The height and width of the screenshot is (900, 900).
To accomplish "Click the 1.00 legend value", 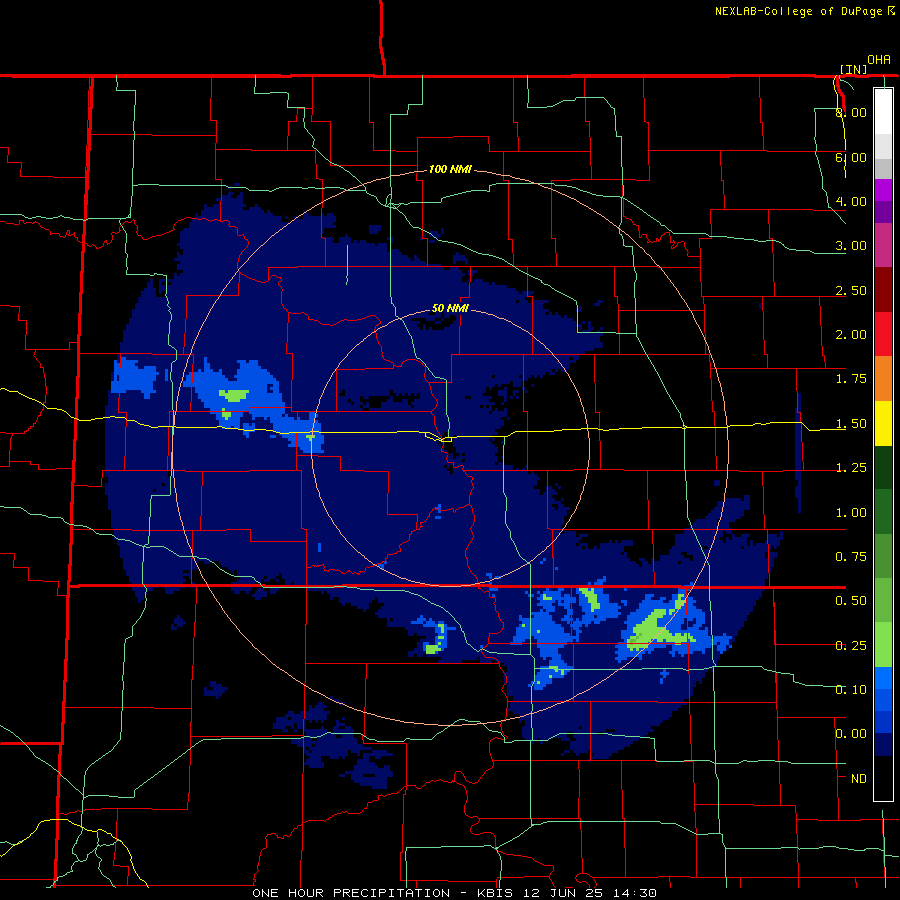I will (x=851, y=513).
